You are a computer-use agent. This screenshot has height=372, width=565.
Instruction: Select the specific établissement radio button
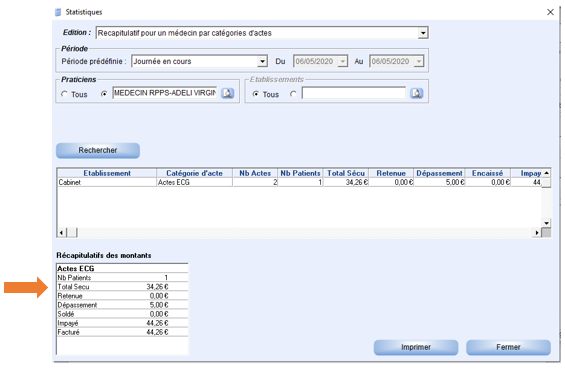click(x=293, y=94)
